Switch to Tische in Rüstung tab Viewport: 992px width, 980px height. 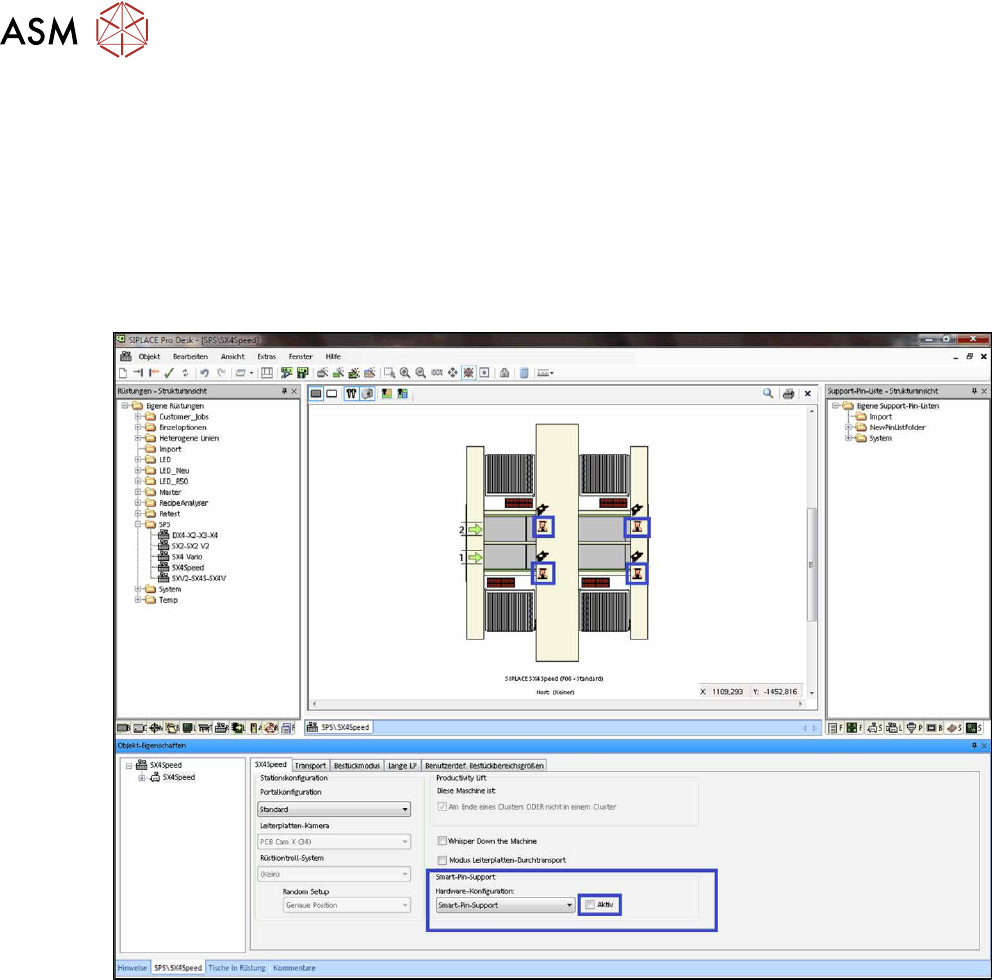point(237,967)
